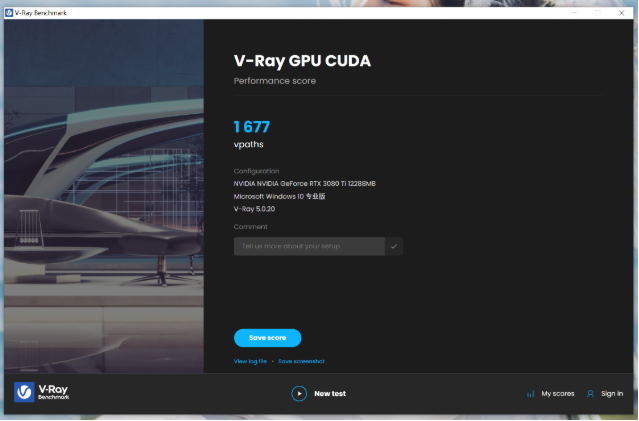Screen dimensions: 639x421
Task: Open My scores from the footer text
Action: 558,394
